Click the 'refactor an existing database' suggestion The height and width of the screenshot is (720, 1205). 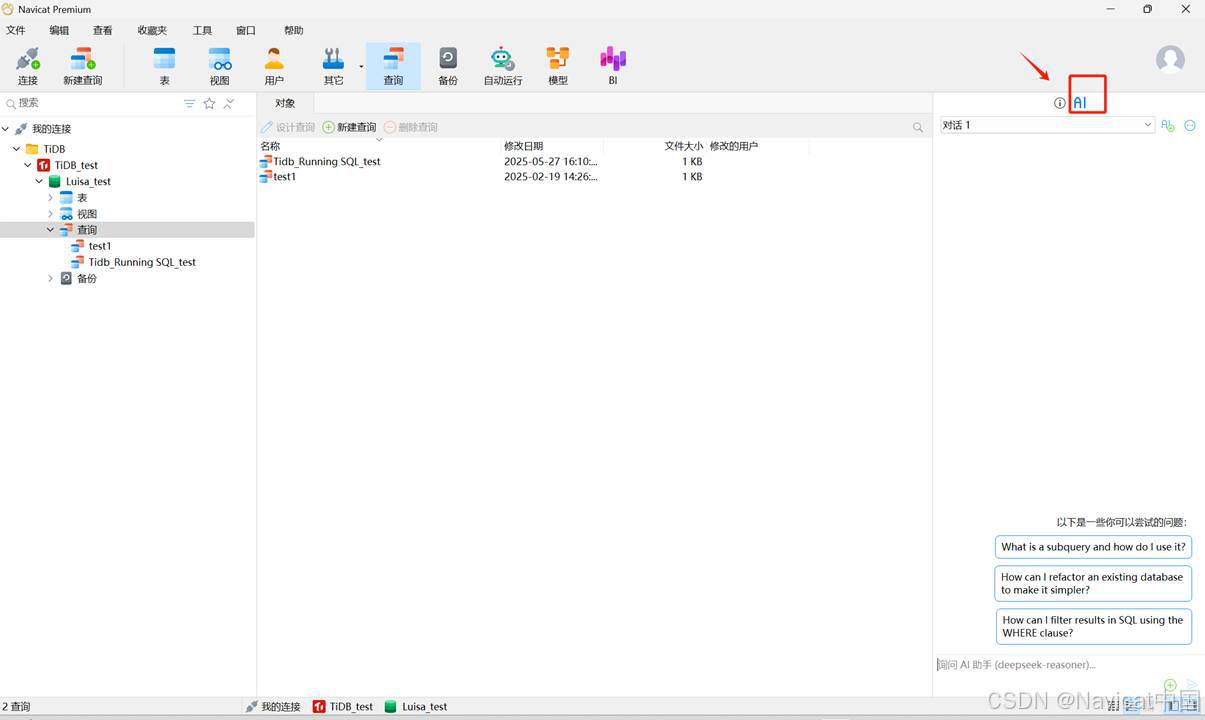(x=1093, y=583)
